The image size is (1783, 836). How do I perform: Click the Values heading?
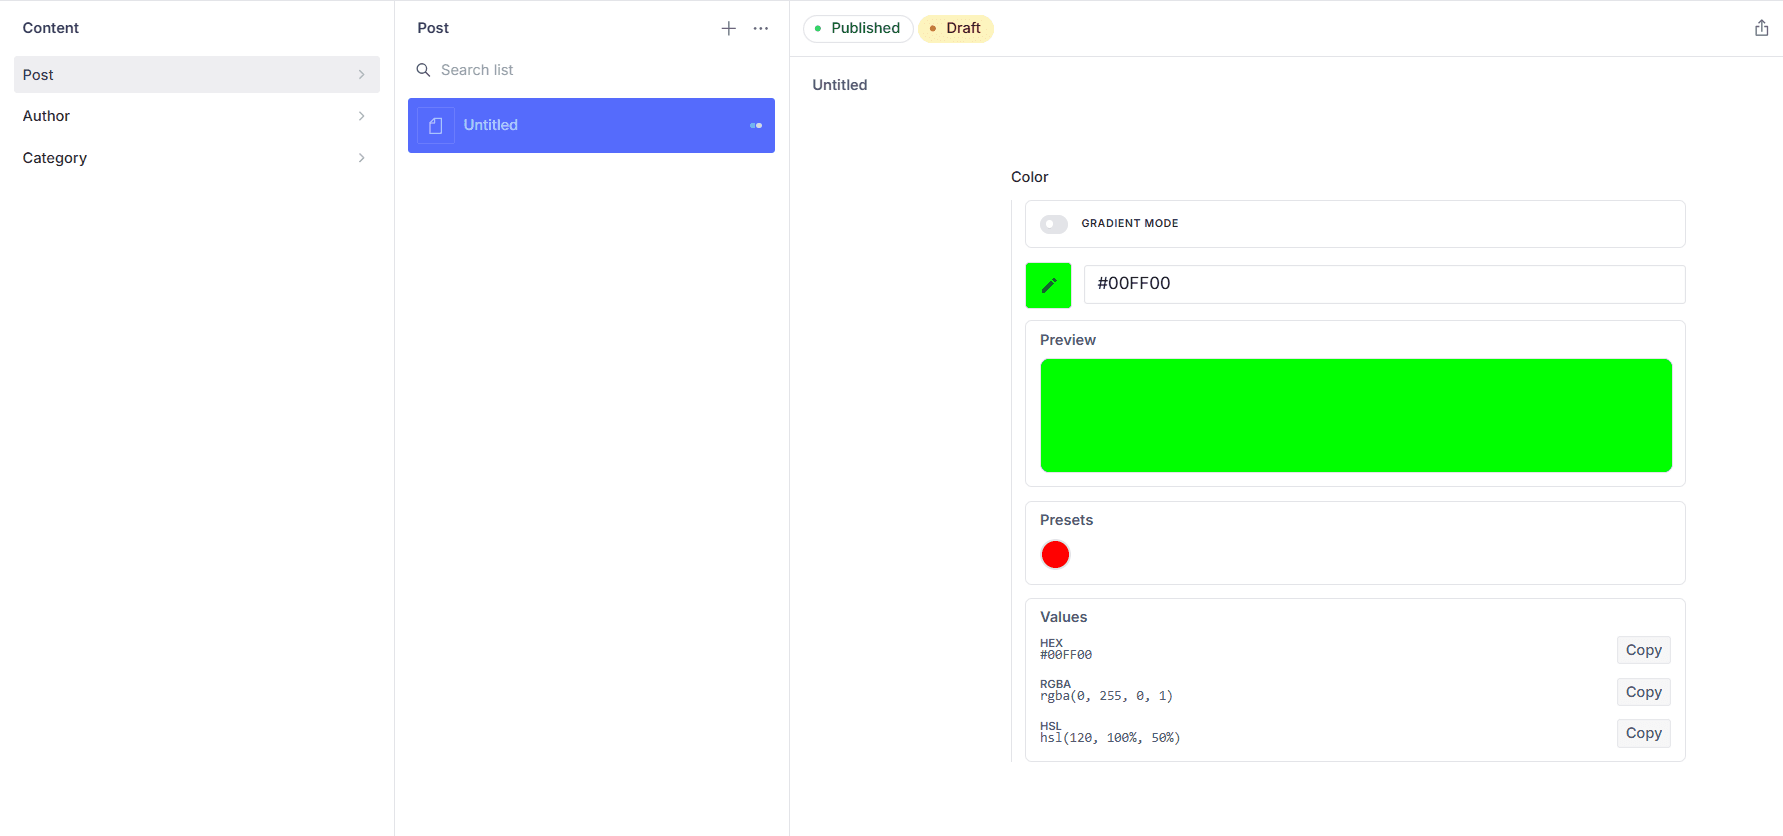tap(1063, 617)
